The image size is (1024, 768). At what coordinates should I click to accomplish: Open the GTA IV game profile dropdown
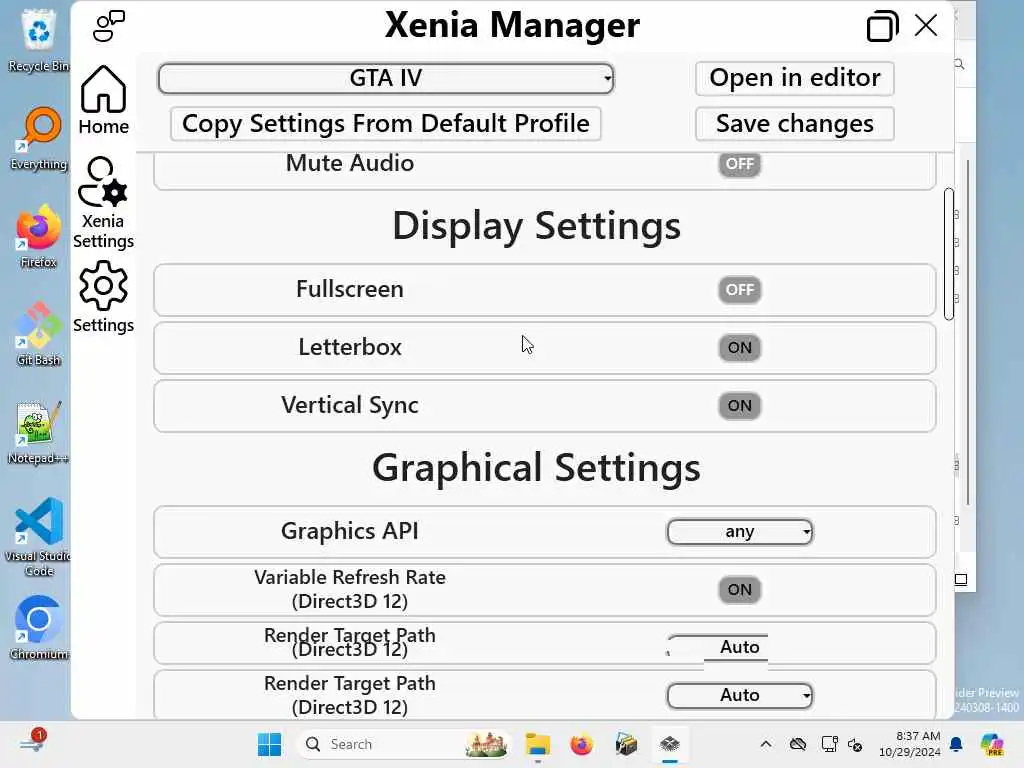386,78
